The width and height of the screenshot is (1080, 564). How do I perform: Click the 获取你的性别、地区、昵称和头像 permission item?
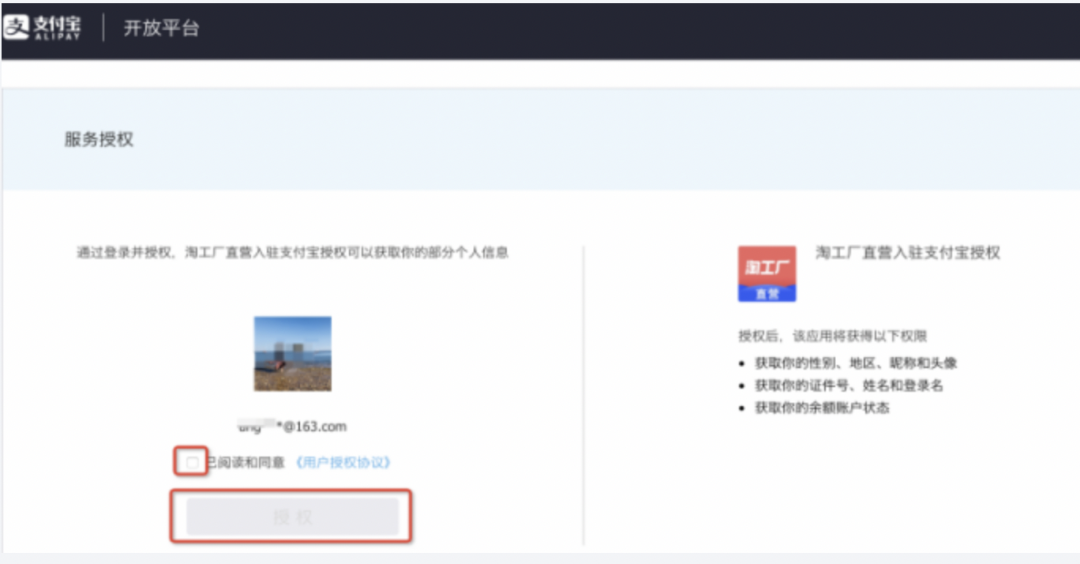(856, 363)
